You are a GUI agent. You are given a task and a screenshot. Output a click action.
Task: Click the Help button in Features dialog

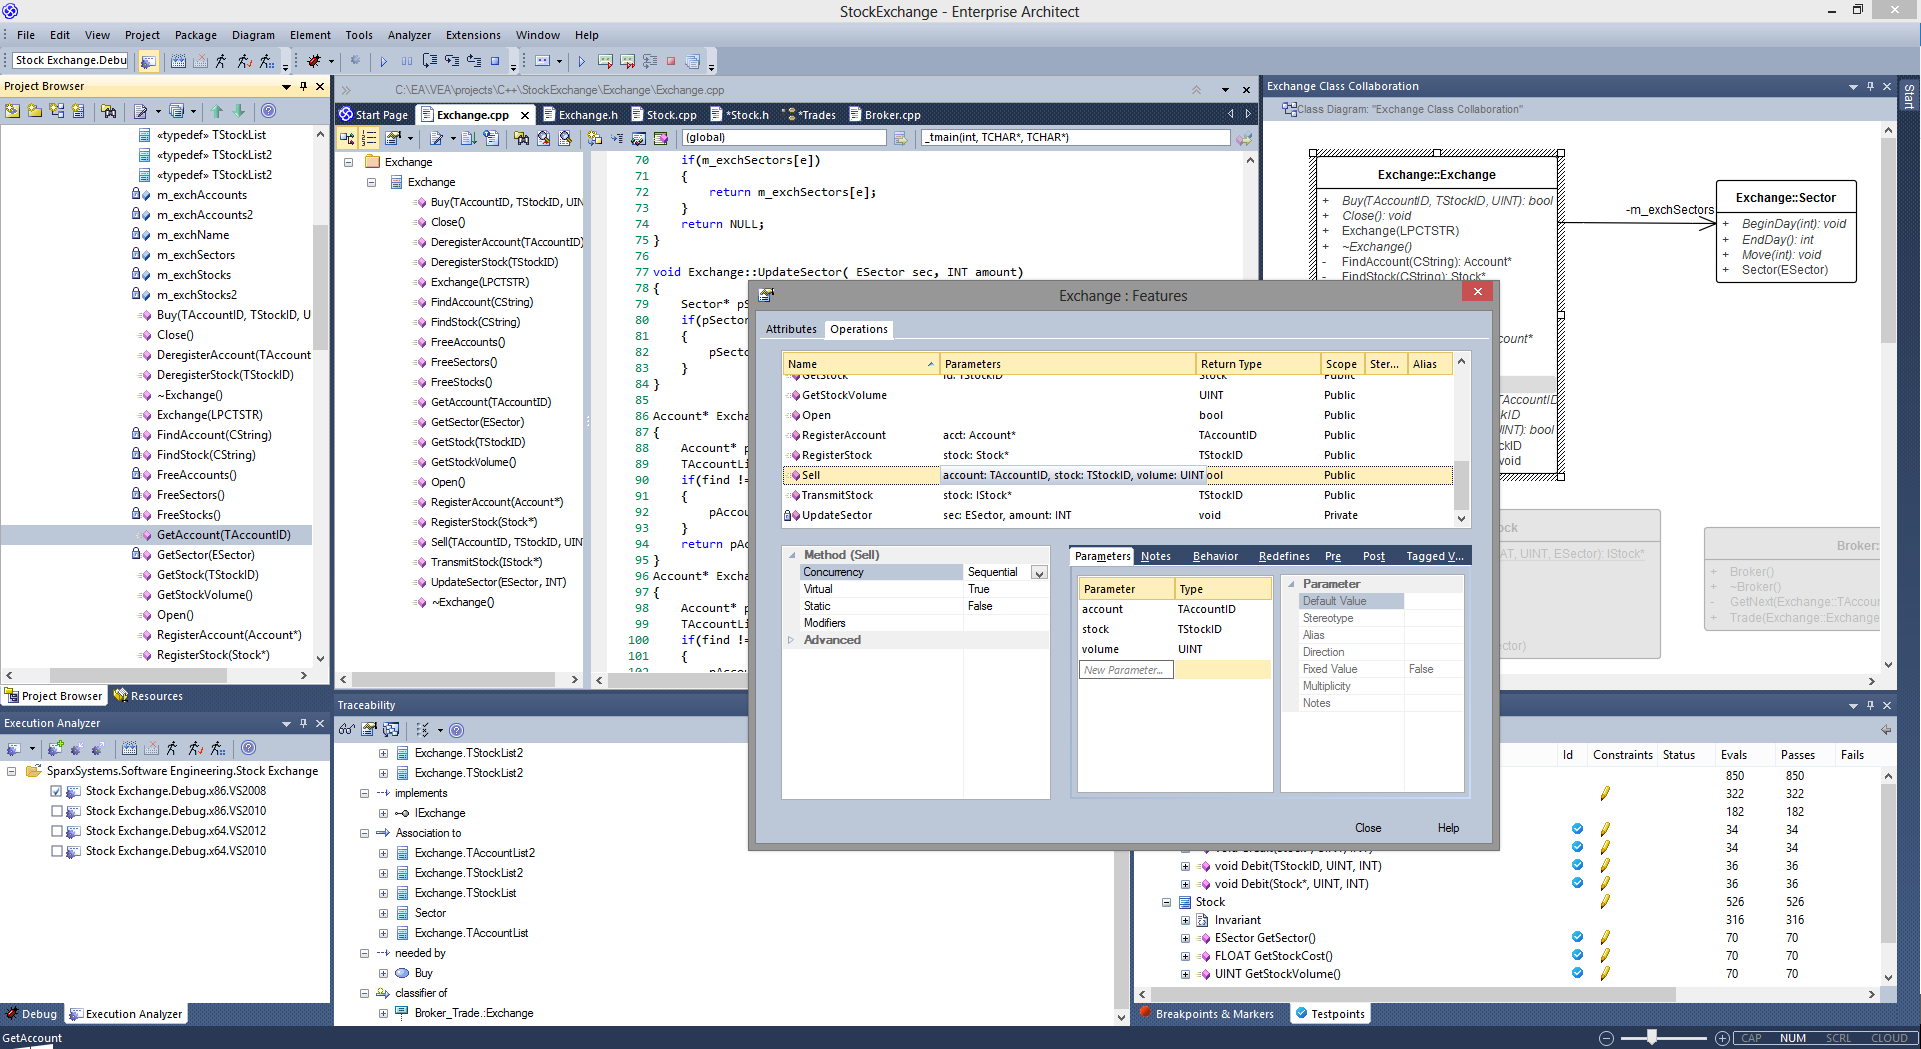(x=1448, y=828)
